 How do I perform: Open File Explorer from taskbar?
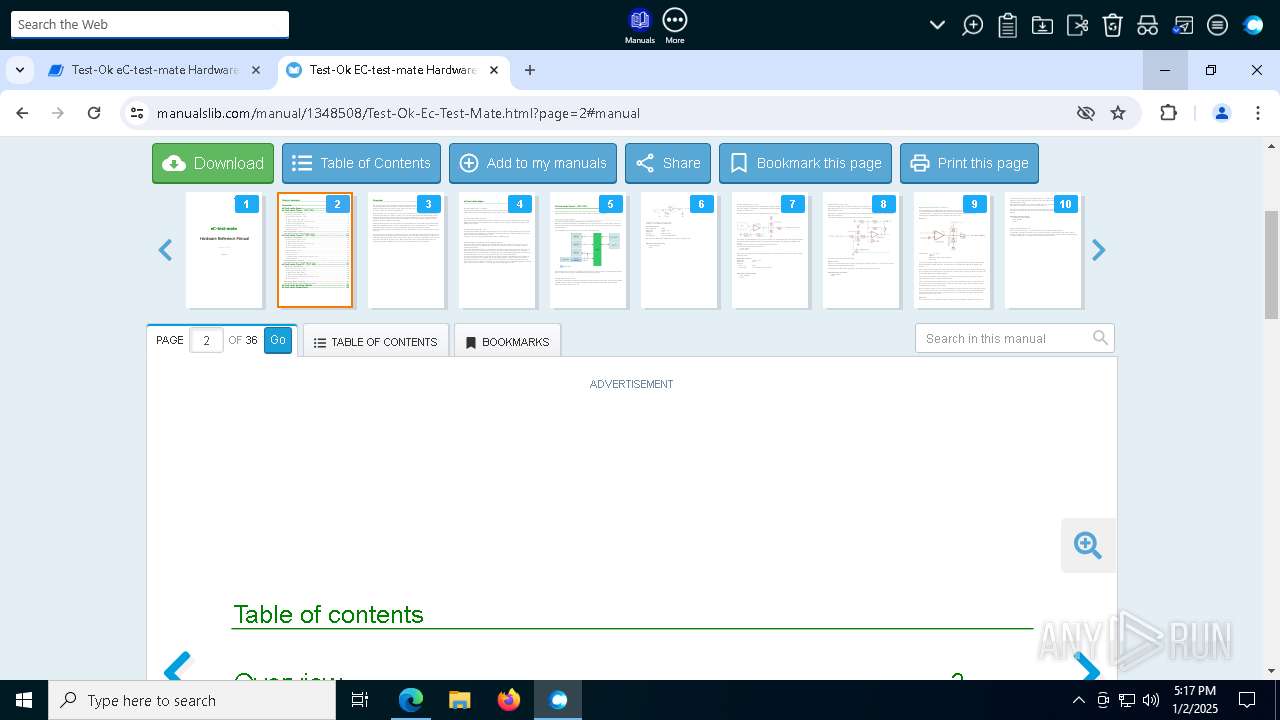(459, 700)
